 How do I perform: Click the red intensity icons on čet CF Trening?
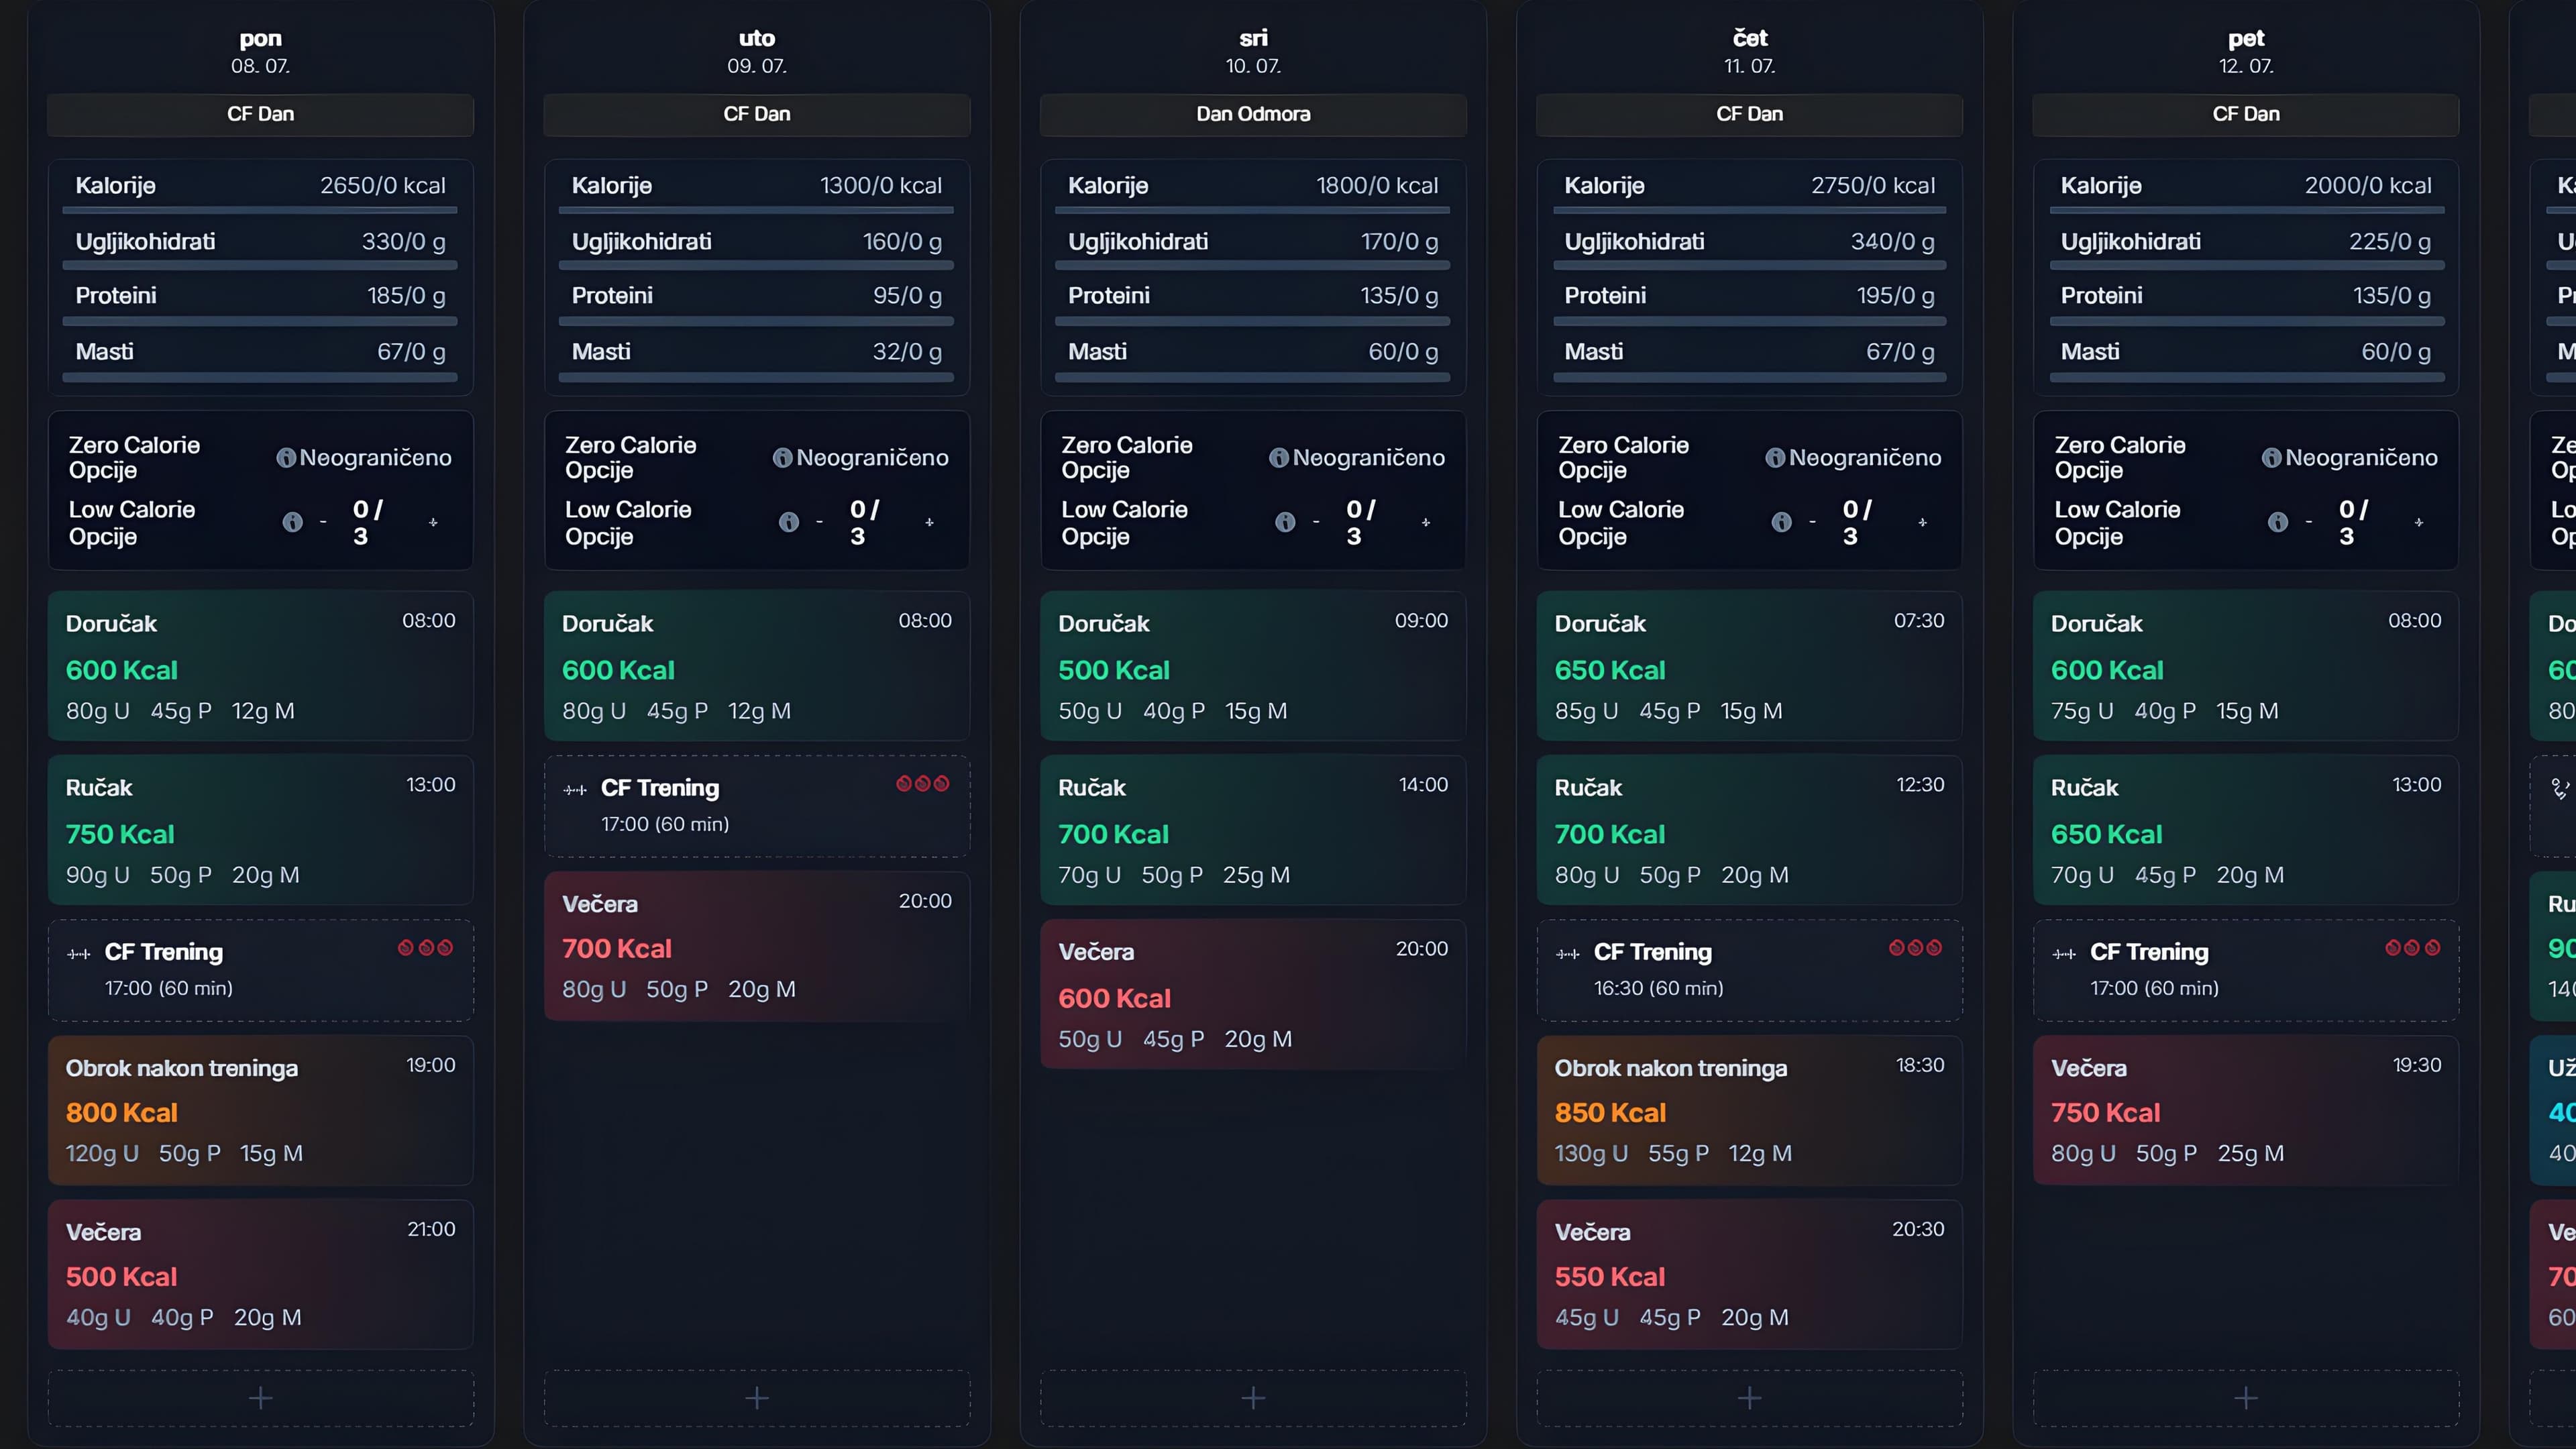tap(1915, 947)
